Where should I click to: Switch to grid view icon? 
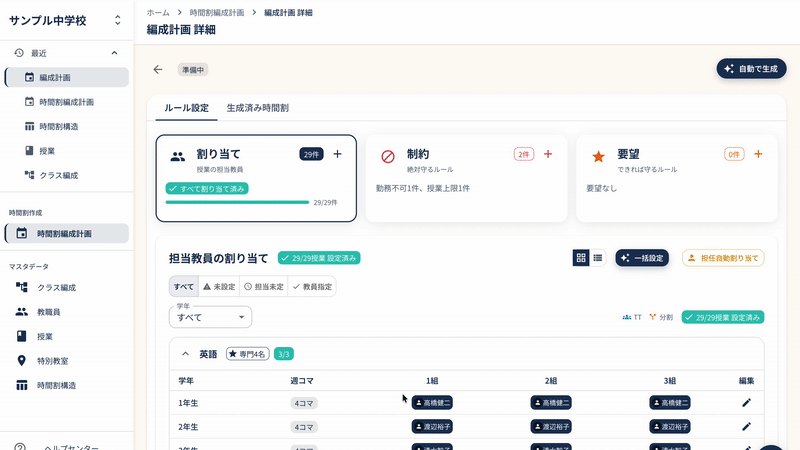point(581,258)
